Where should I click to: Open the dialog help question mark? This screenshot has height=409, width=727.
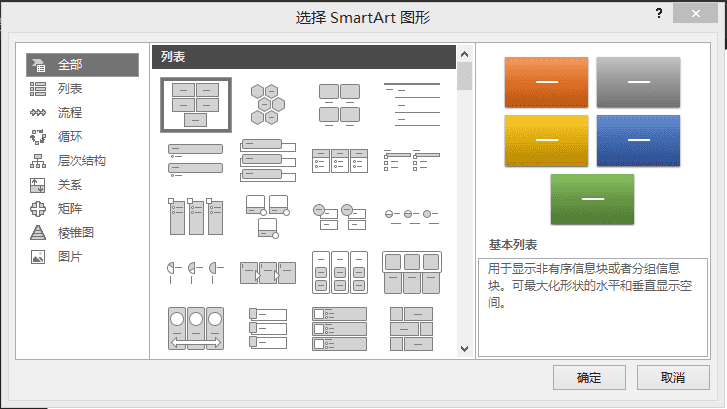click(659, 13)
